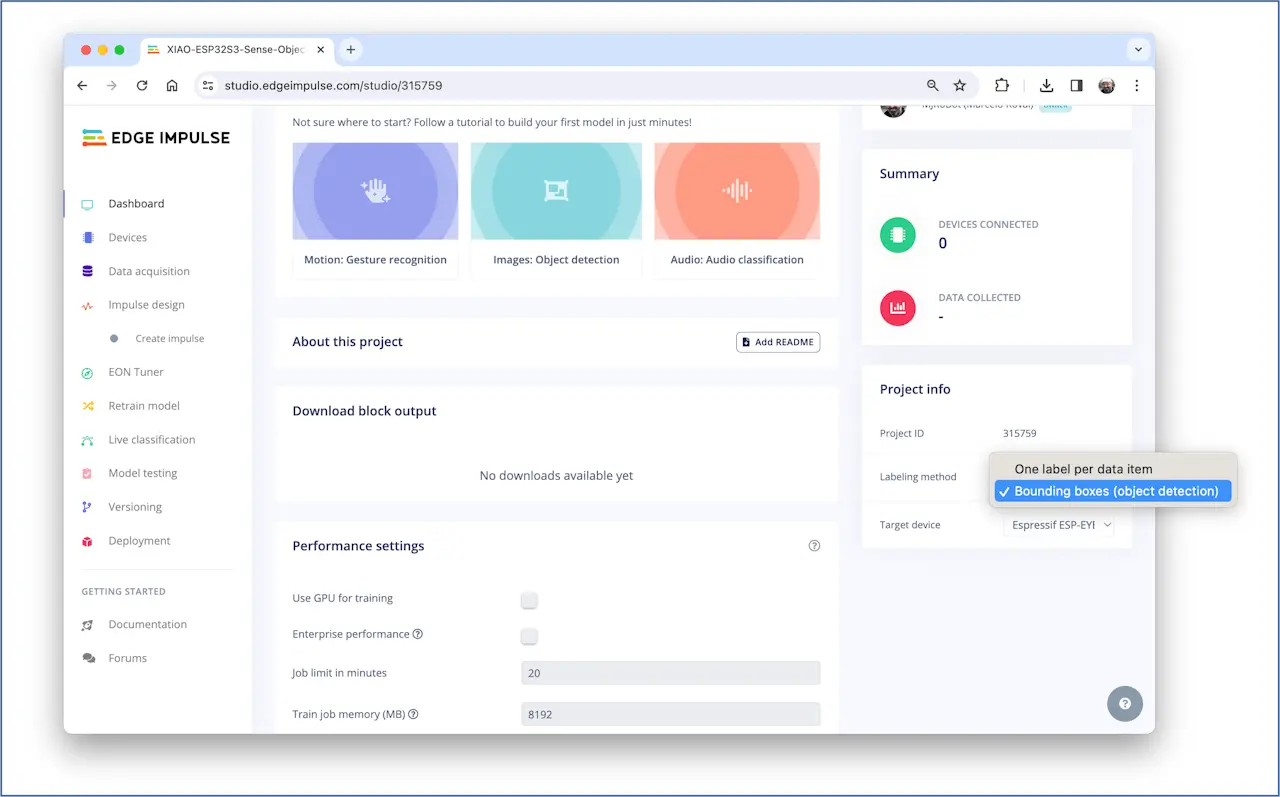Toggle the Enterprise performance checkbox
The width and height of the screenshot is (1280, 797).
[529, 636]
